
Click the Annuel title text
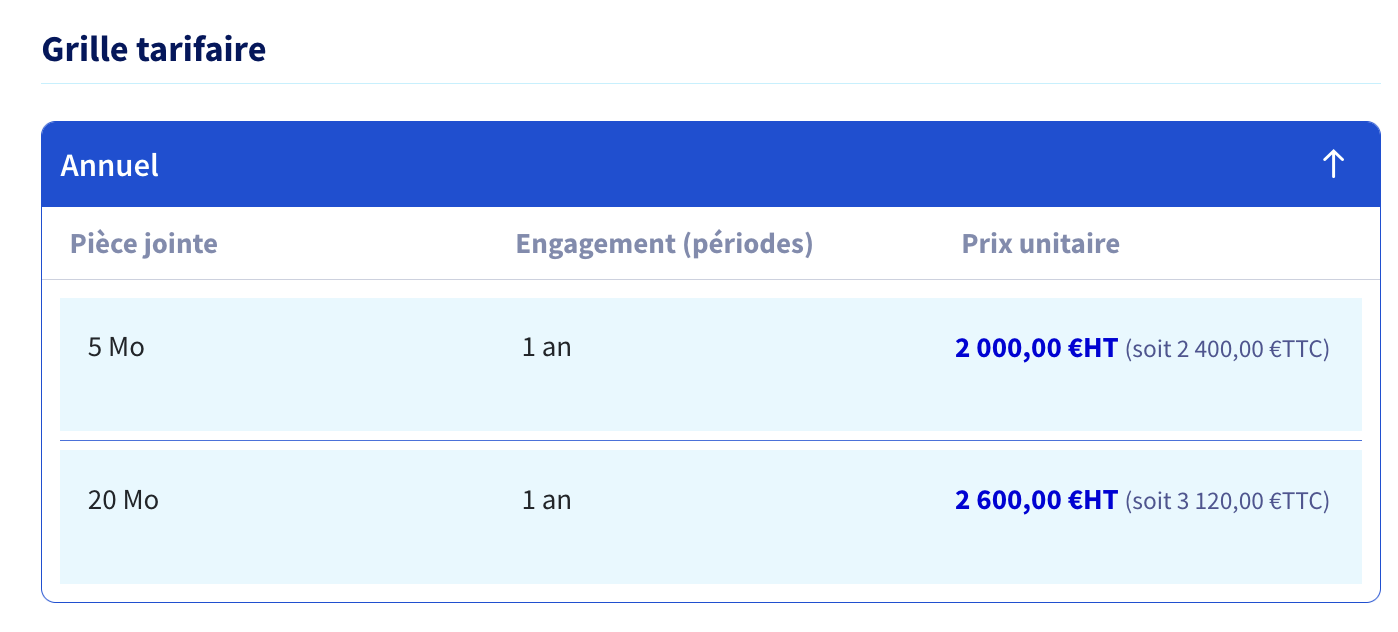coord(110,165)
